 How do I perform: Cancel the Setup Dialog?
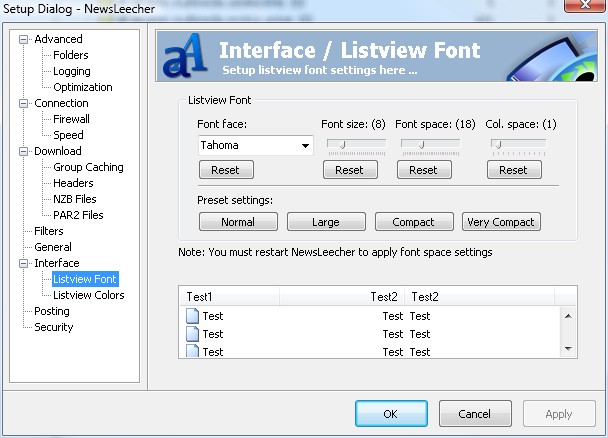click(x=475, y=414)
